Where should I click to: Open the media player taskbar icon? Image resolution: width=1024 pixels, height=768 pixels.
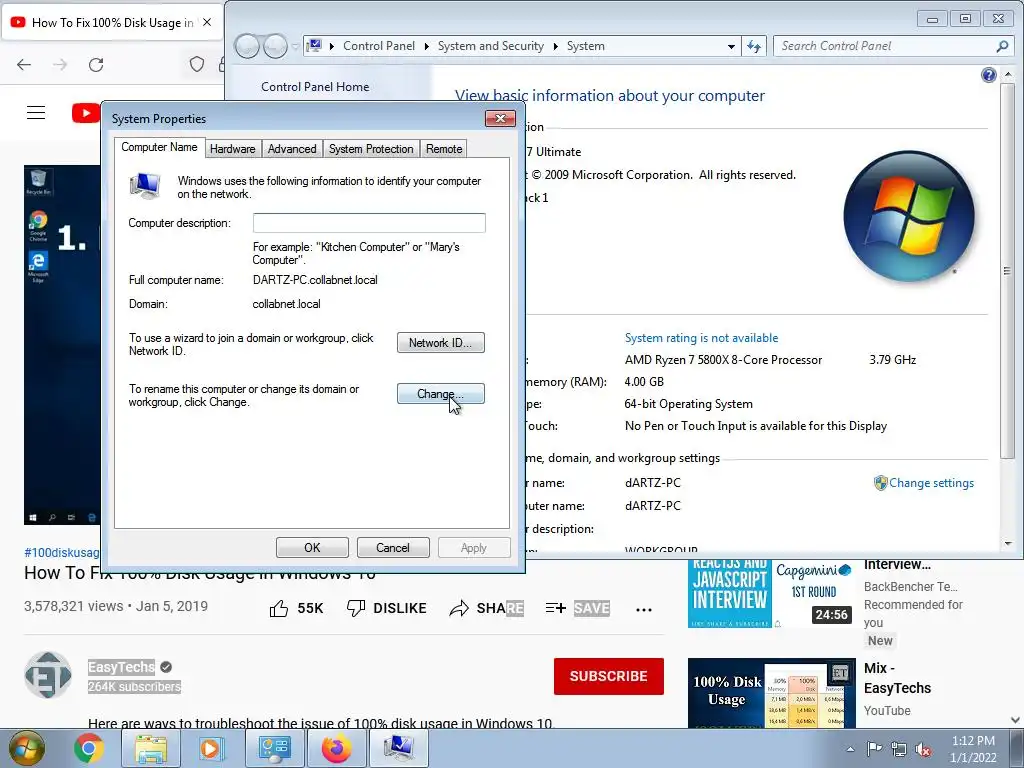click(211, 748)
